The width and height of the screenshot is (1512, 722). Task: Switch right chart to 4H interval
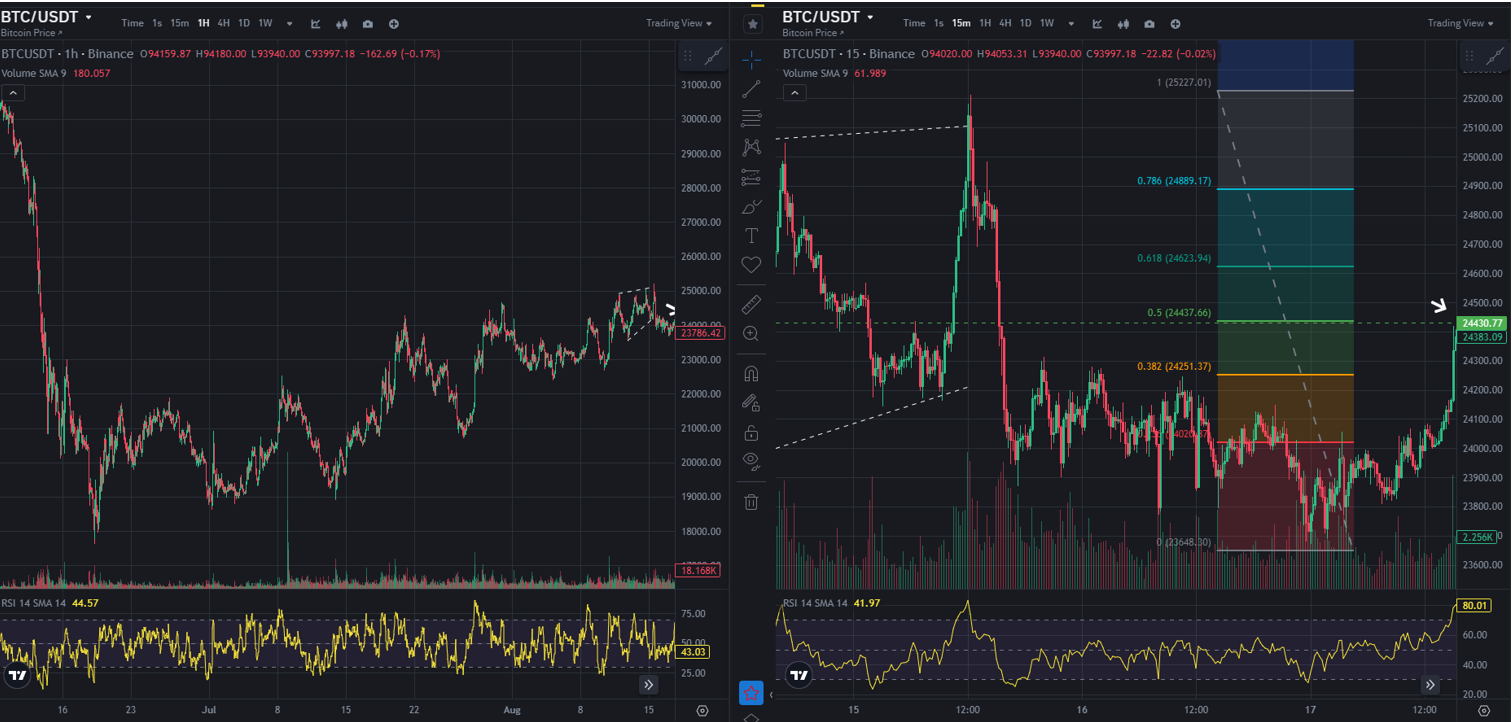point(1004,23)
